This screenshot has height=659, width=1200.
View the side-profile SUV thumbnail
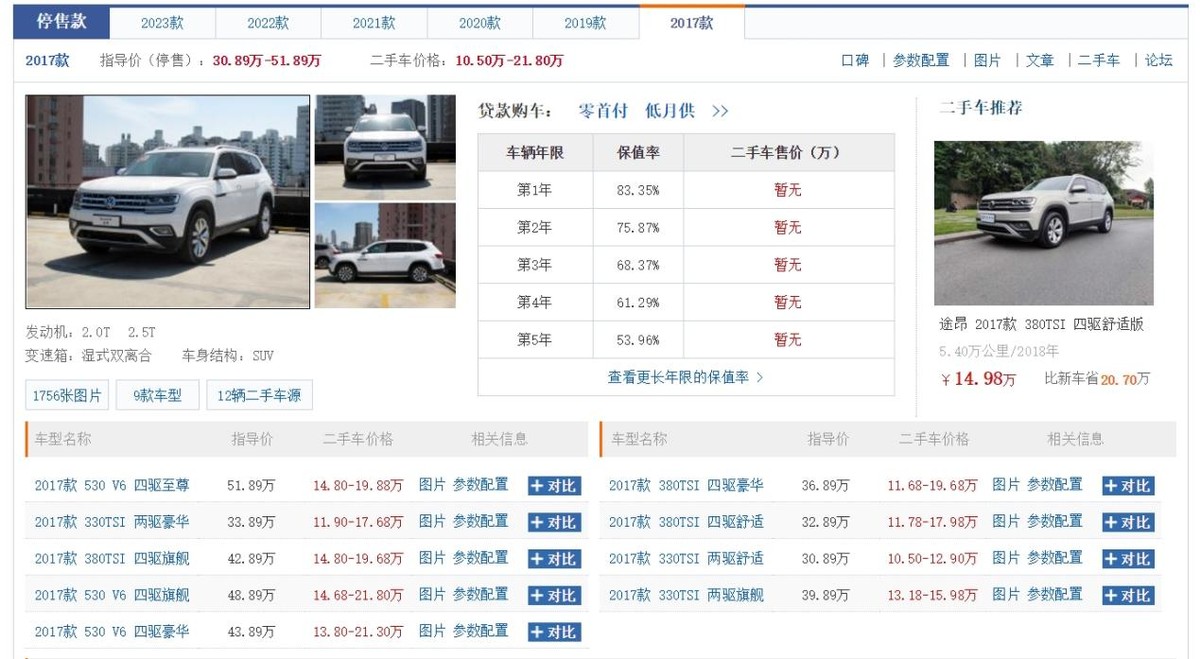385,256
